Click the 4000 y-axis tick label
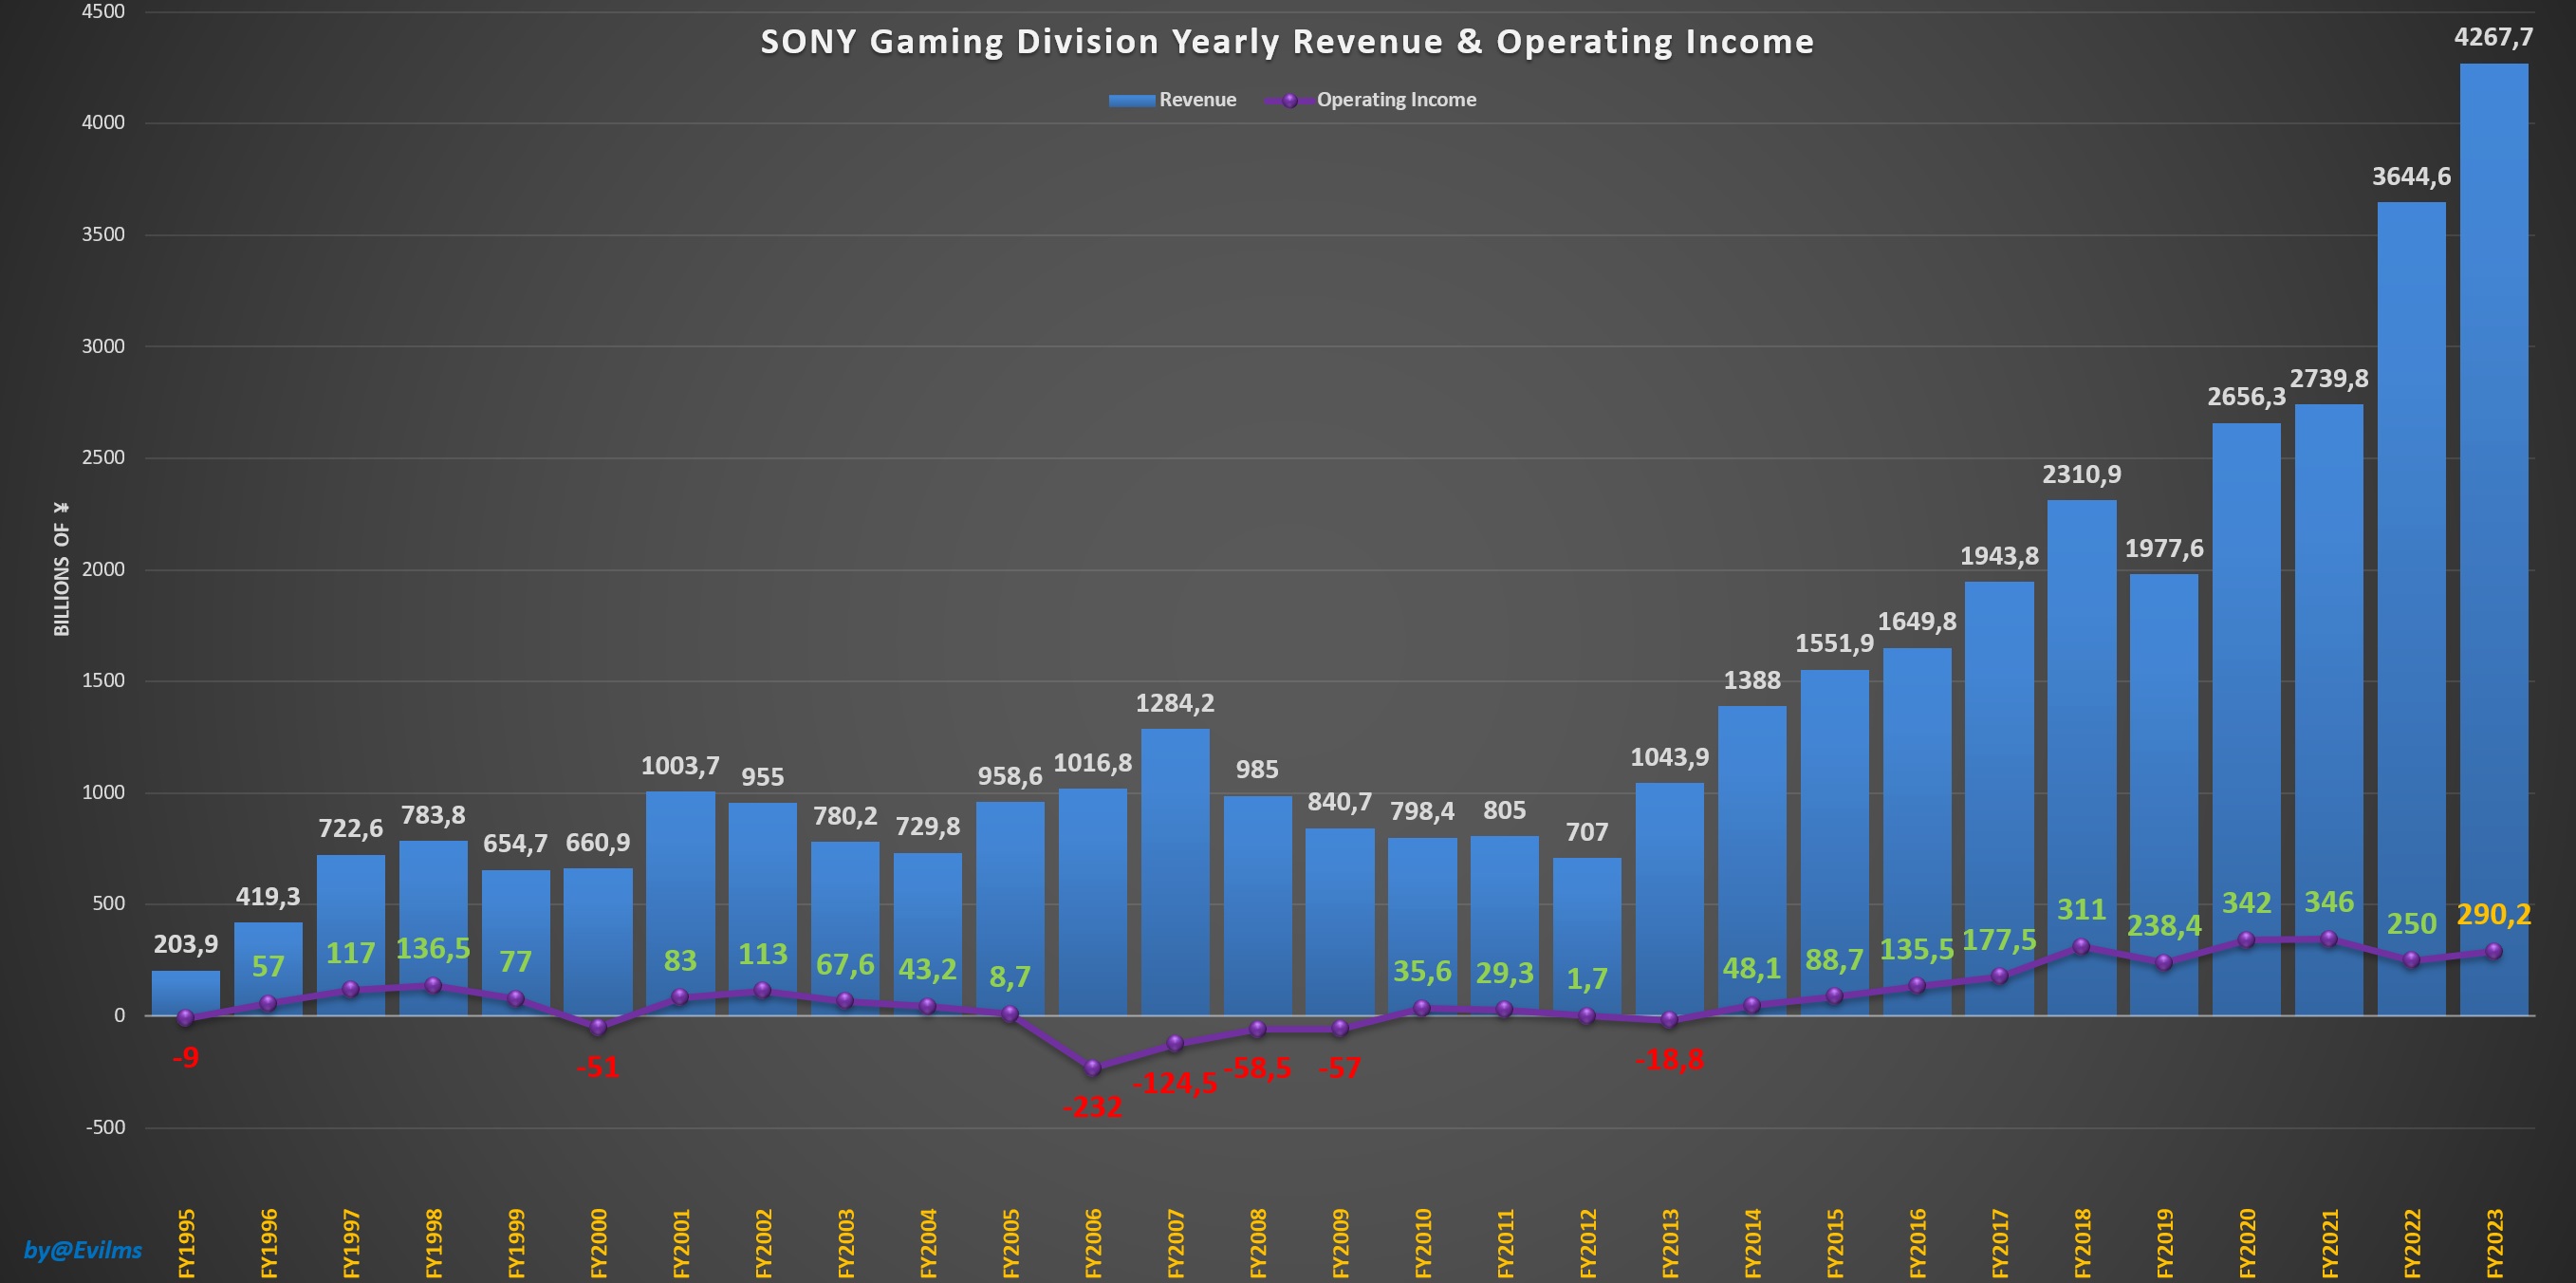 click(x=103, y=123)
